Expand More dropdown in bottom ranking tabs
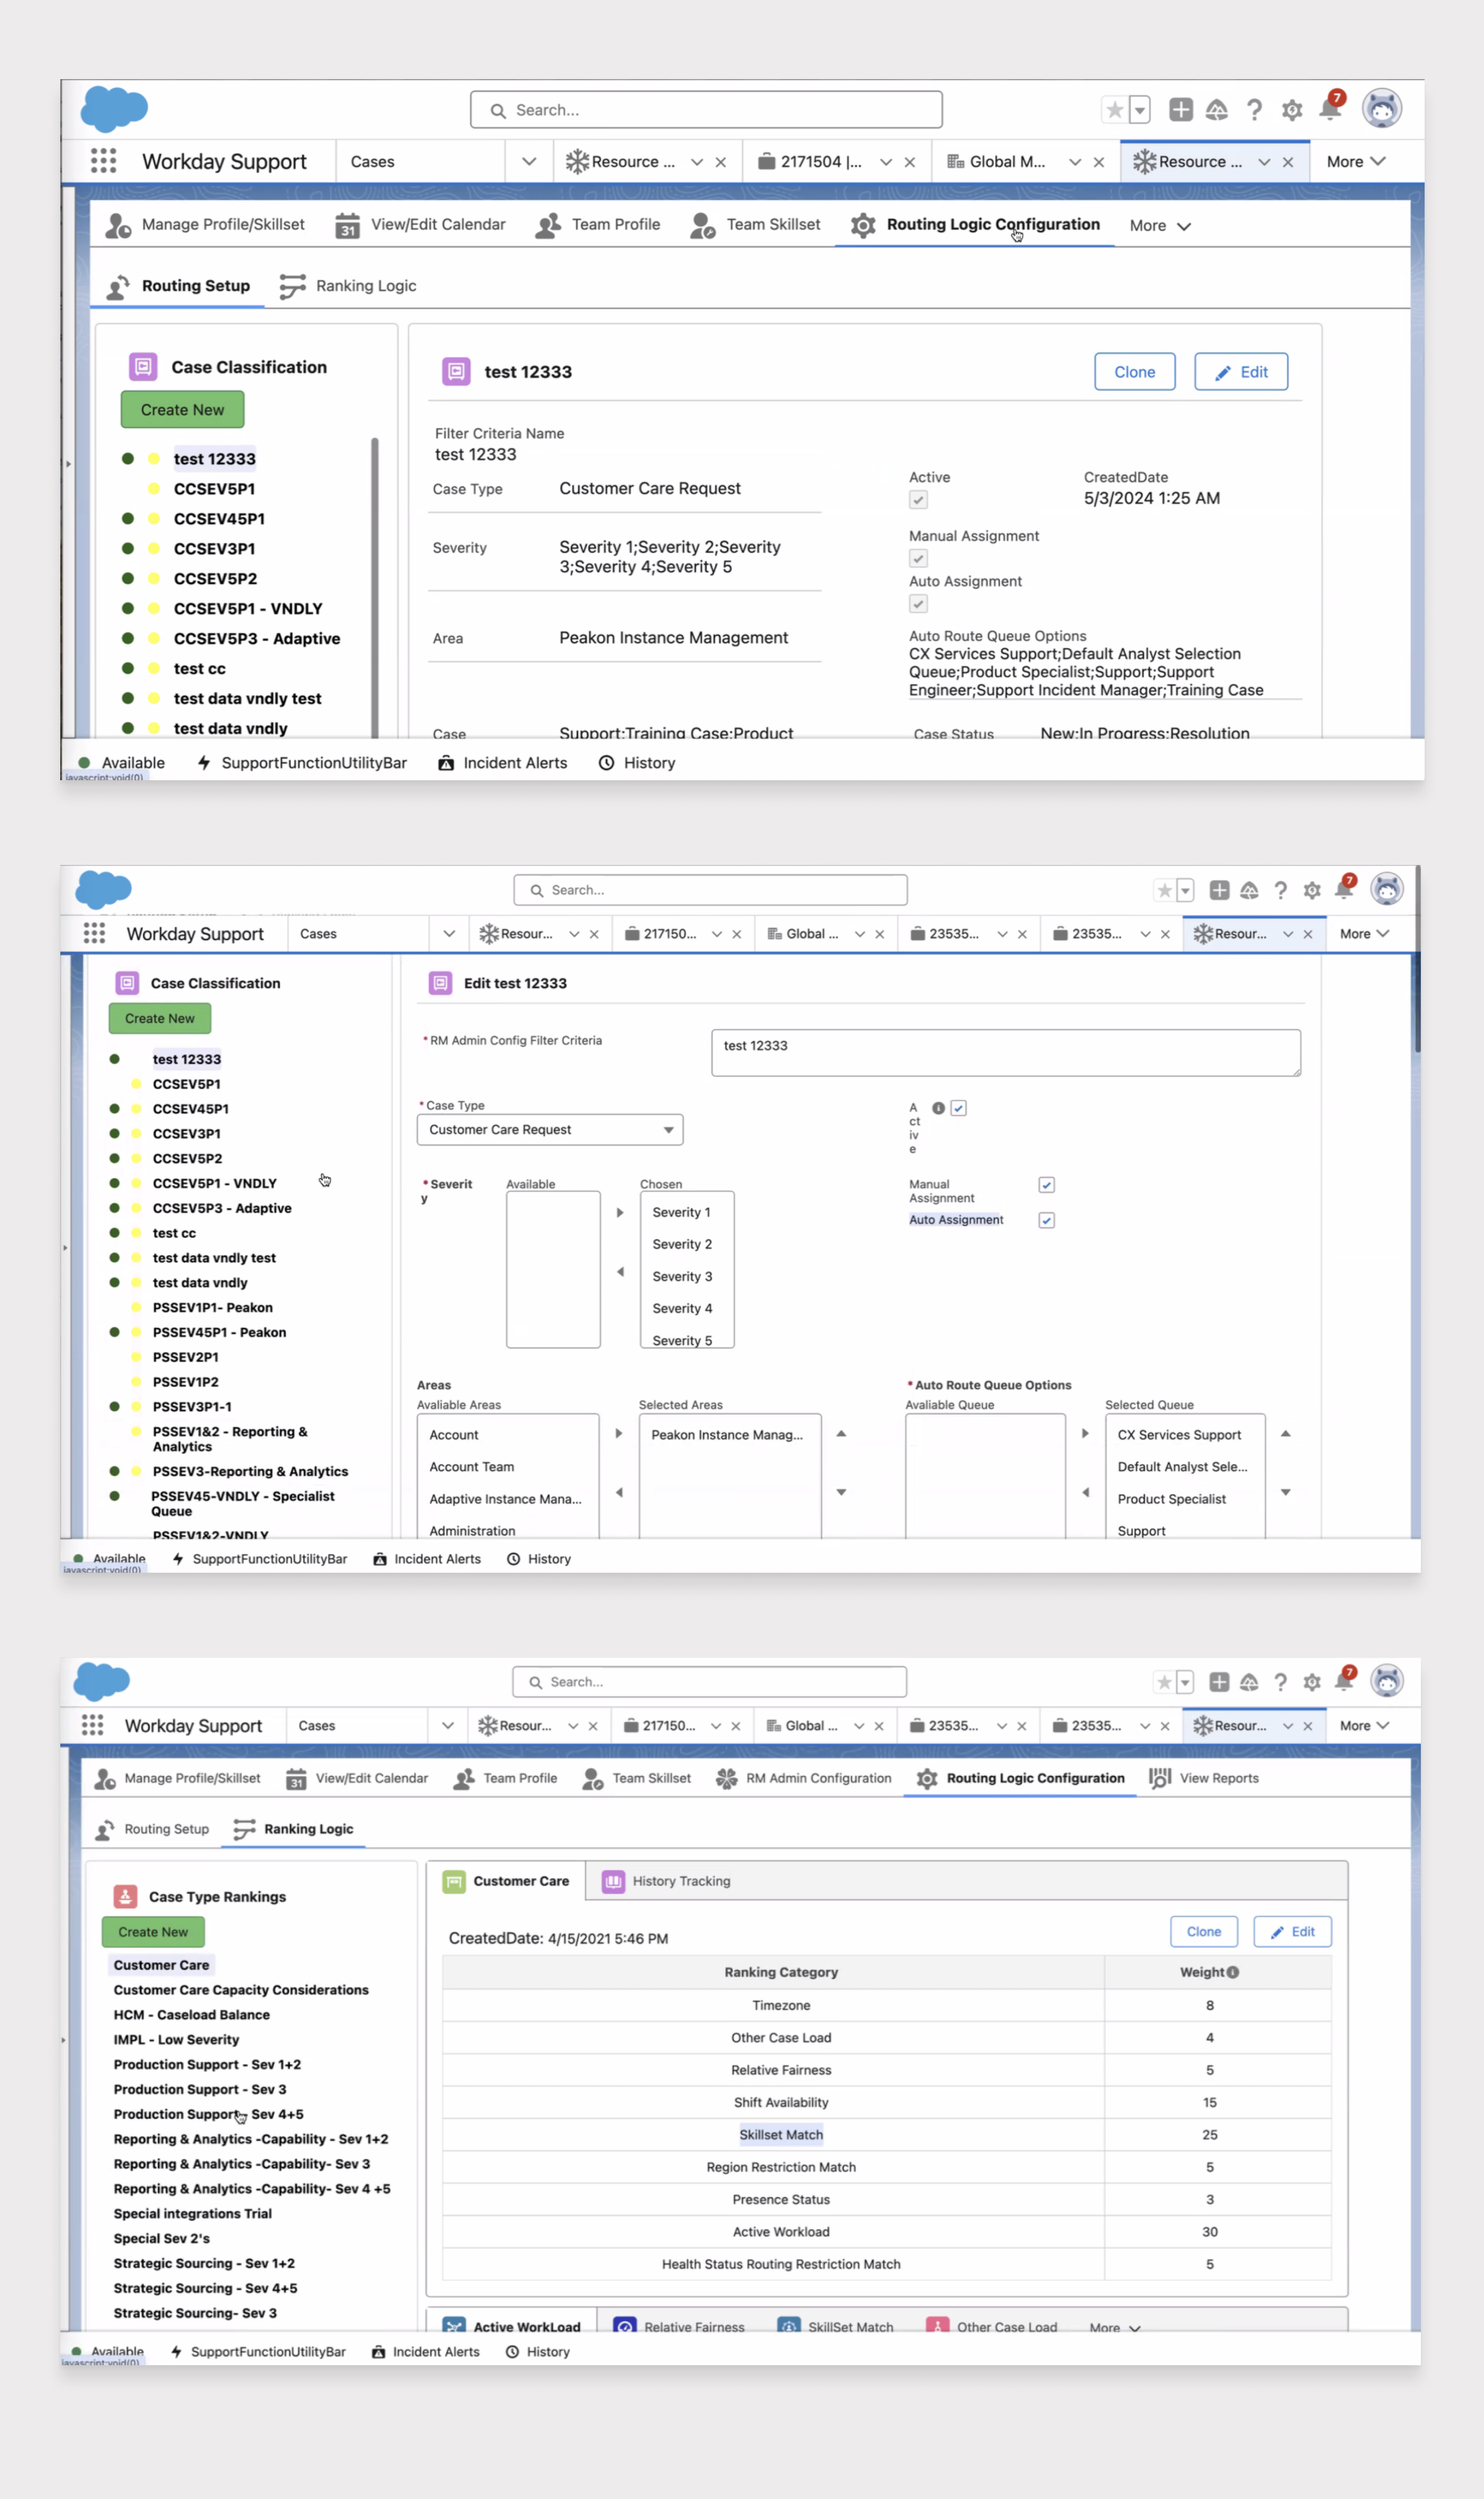 (1115, 2327)
